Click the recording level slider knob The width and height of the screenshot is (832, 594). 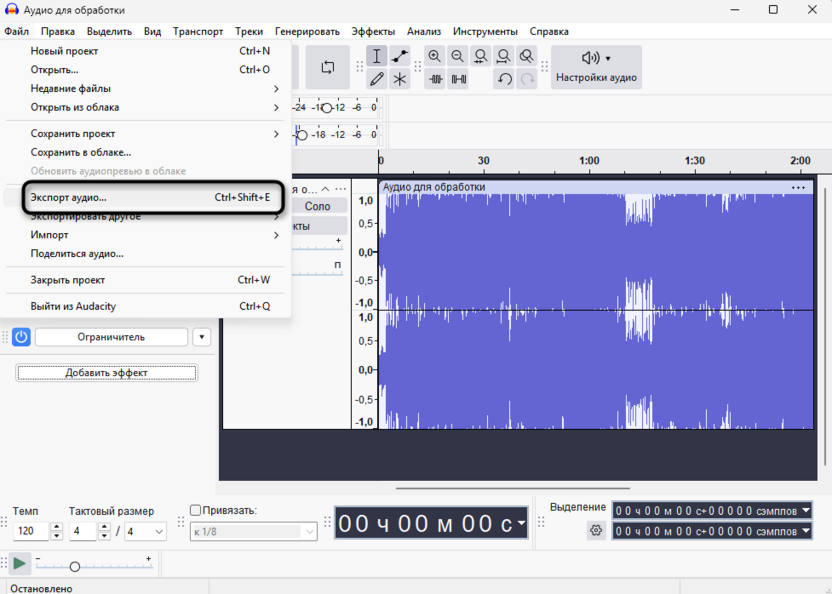(x=327, y=108)
